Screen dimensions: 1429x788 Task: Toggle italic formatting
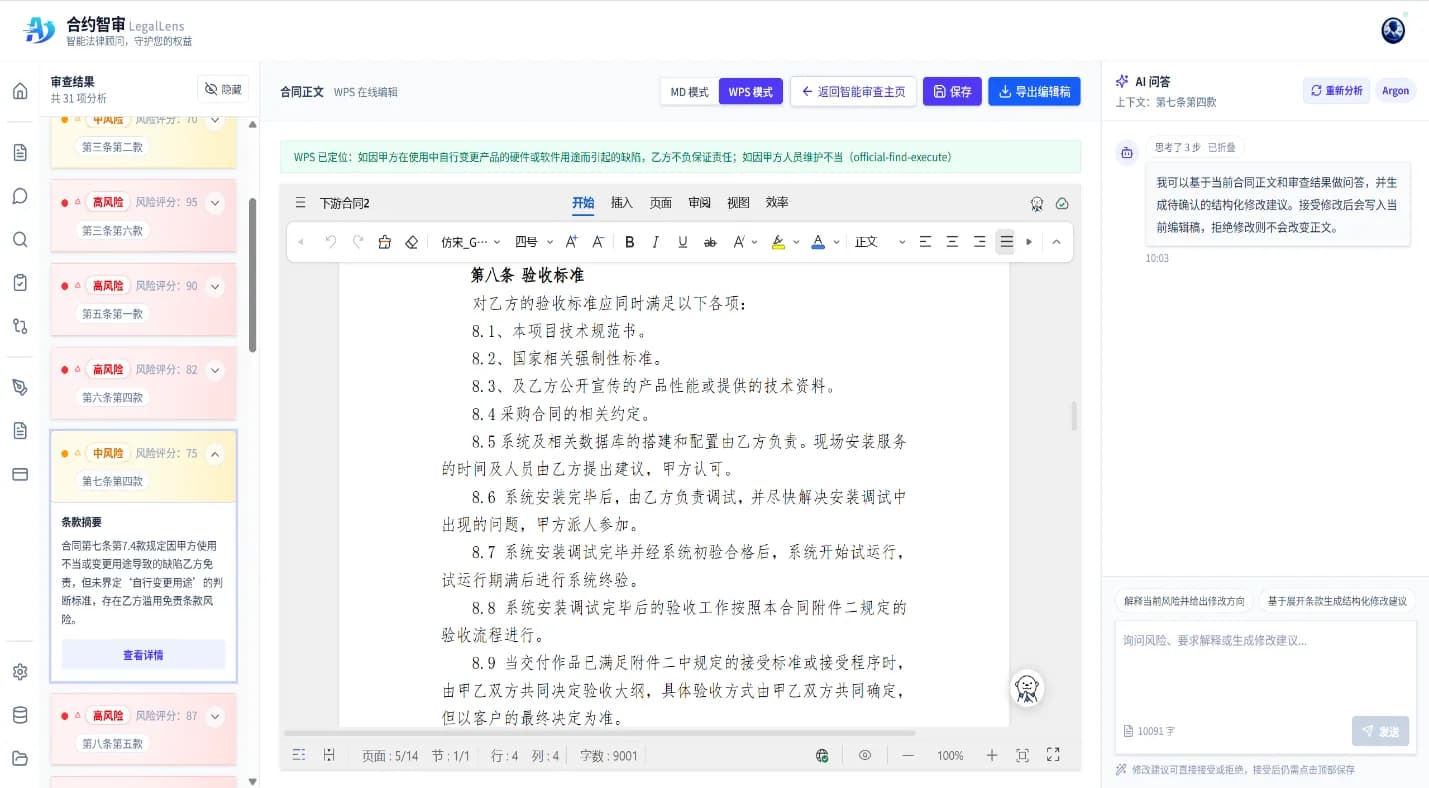[x=656, y=242]
